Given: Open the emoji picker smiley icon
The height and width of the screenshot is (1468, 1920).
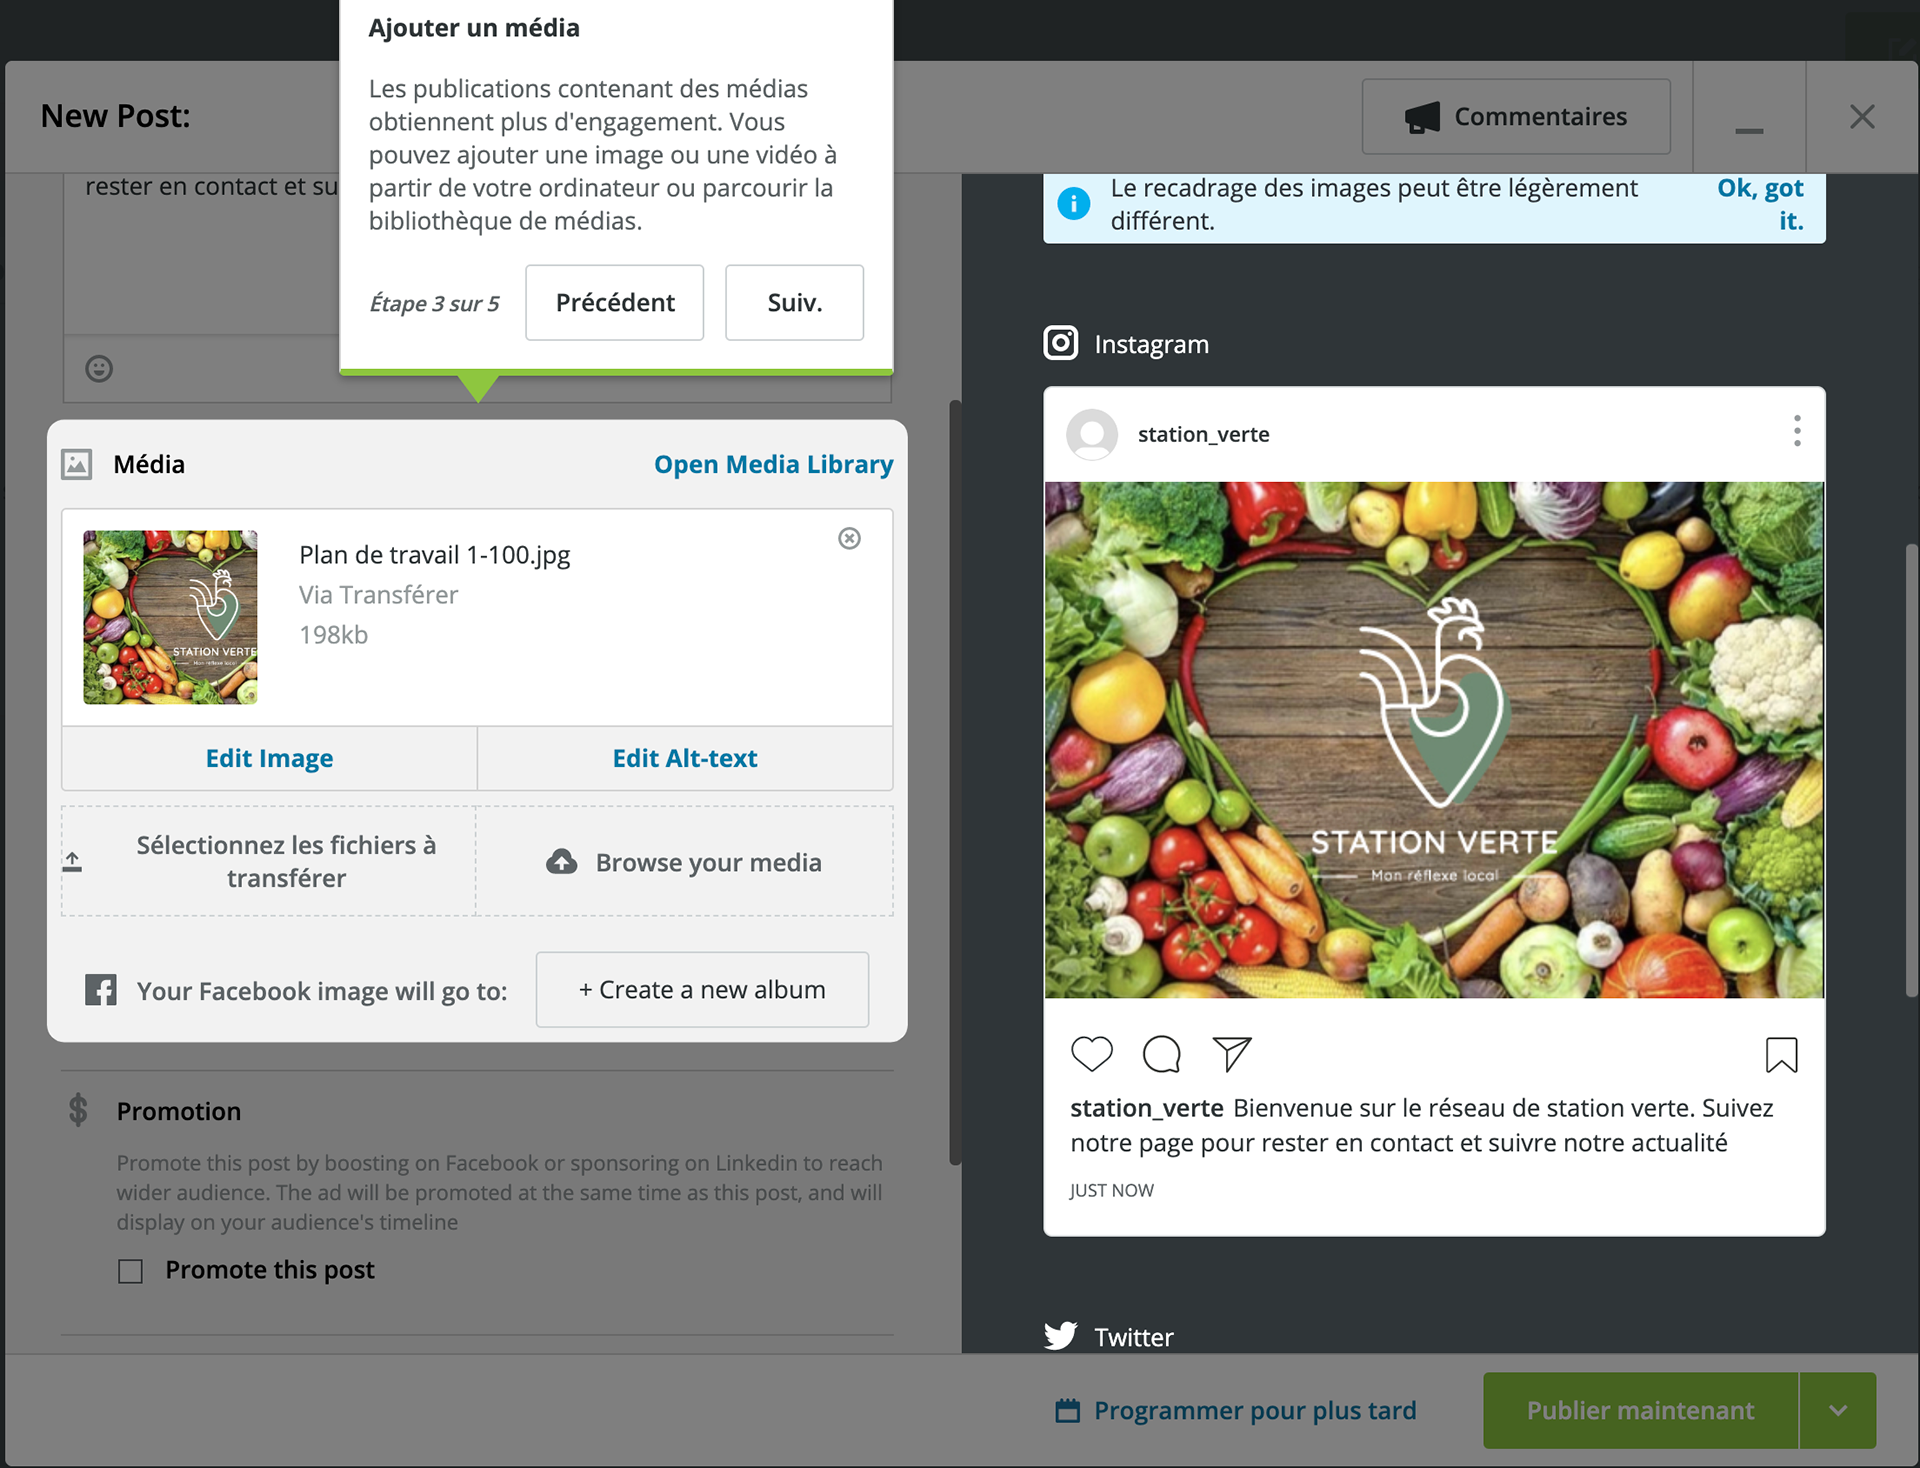Looking at the screenshot, I should click(x=99, y=369).
